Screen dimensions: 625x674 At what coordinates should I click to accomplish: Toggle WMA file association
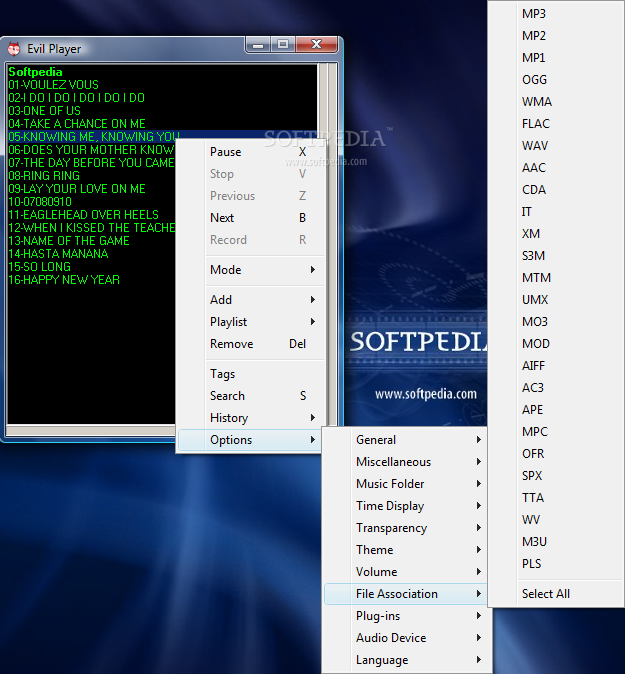(556, 102)
